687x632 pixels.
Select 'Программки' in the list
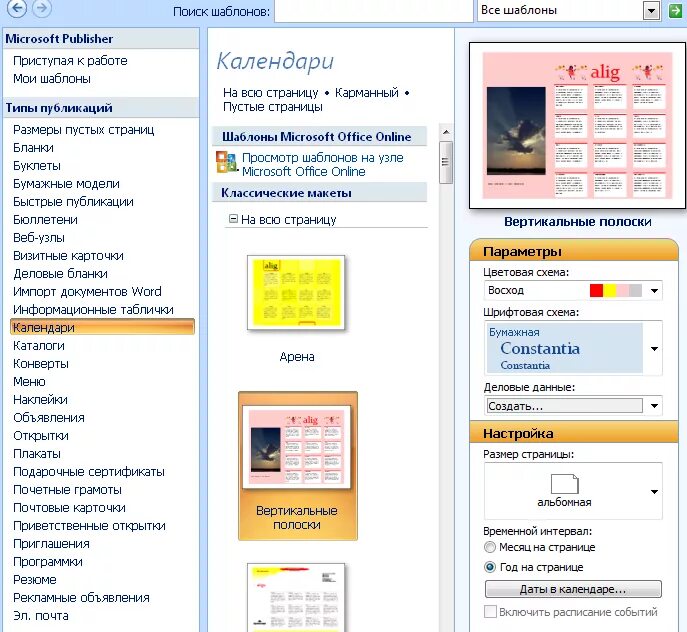click(x=48, y=561)
